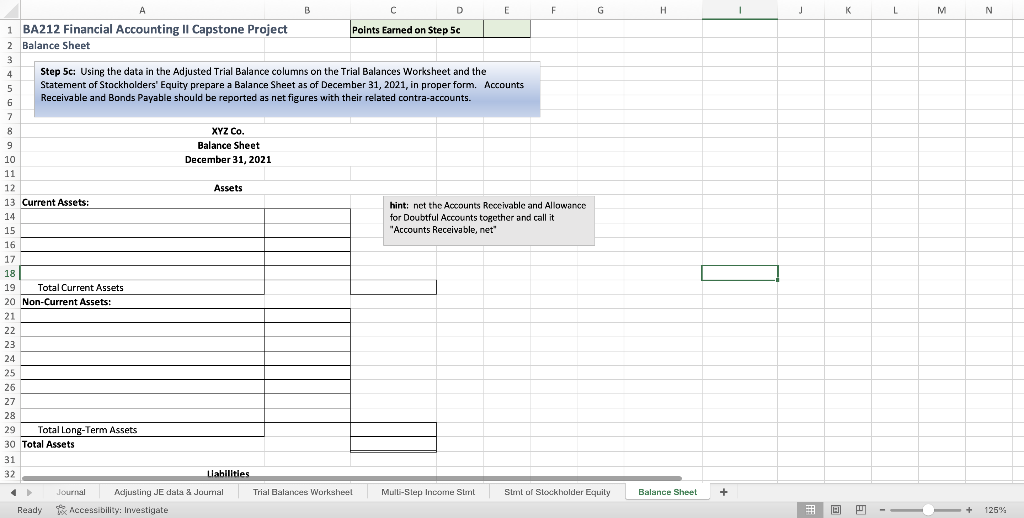Switch to Normal view icon
This screenshot has width=1024, height=518.
coord(810,510)
